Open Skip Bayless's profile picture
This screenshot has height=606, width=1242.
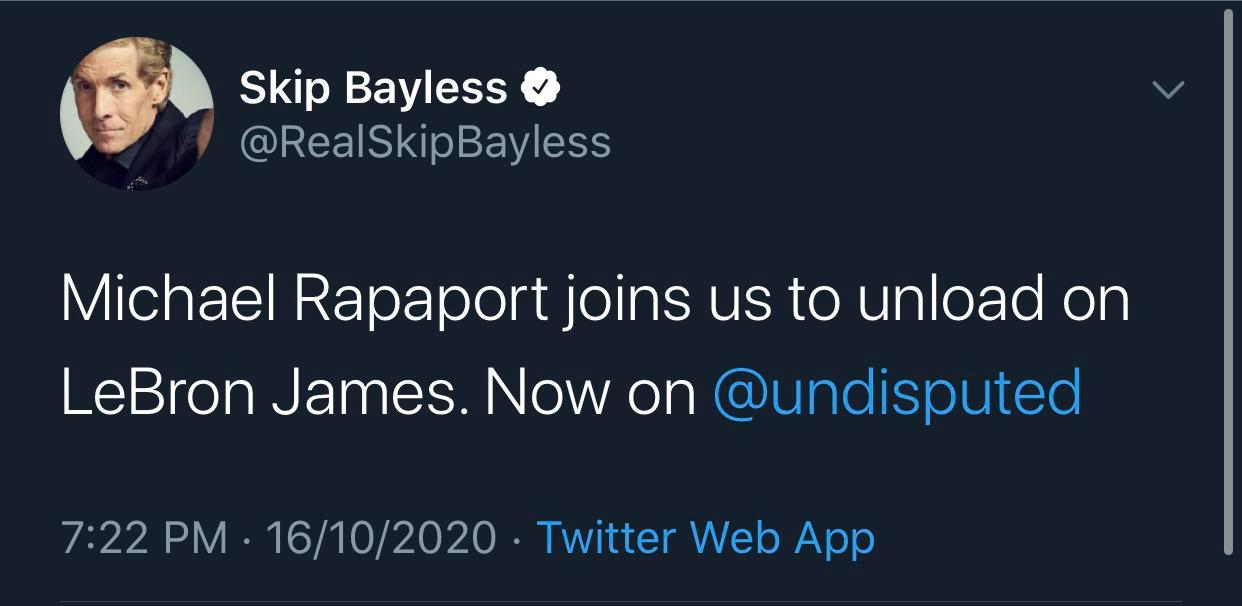136,114
